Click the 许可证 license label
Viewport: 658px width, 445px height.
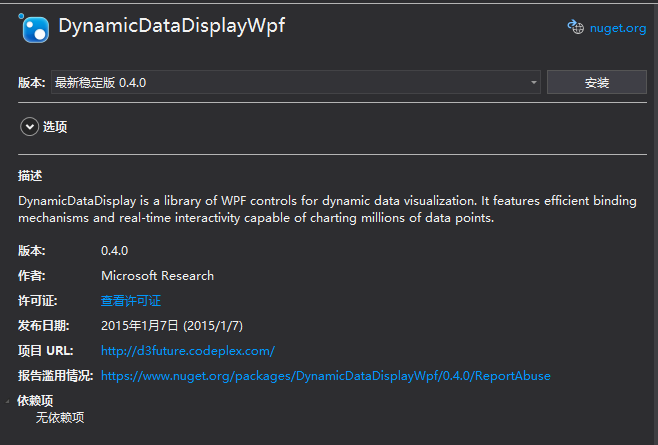[37, 301]
